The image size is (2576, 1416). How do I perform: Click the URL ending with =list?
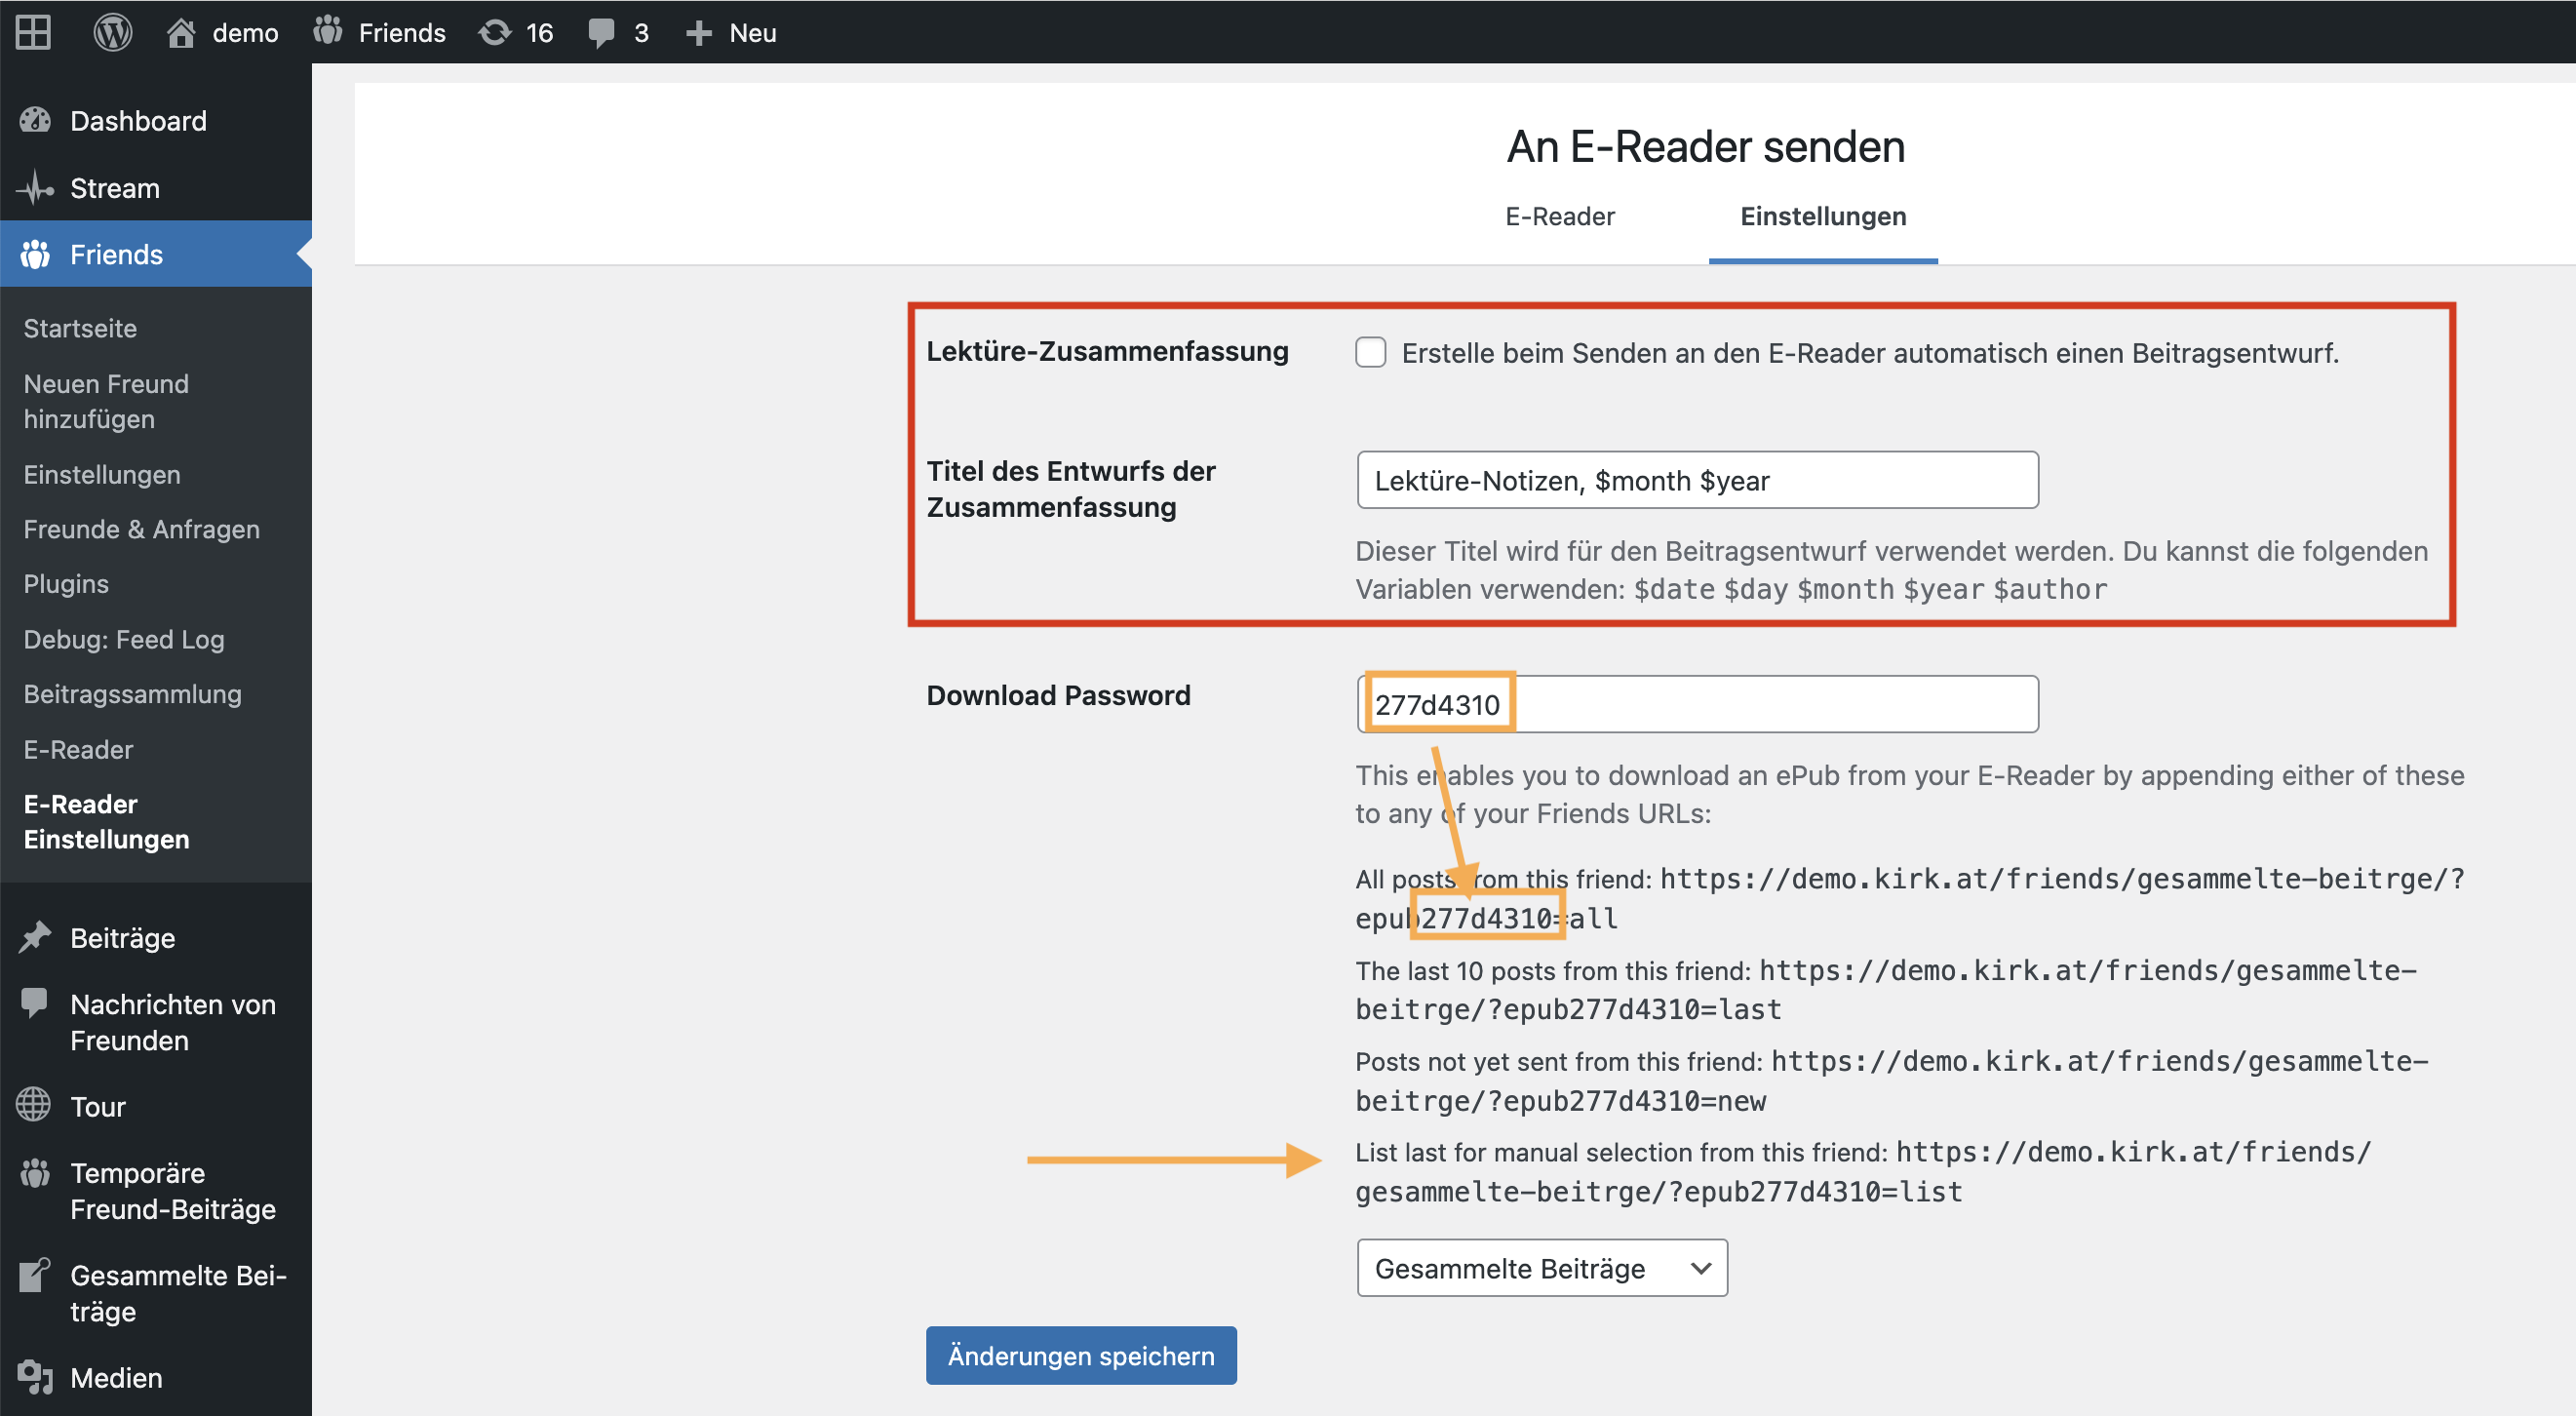point(1864,1171)
